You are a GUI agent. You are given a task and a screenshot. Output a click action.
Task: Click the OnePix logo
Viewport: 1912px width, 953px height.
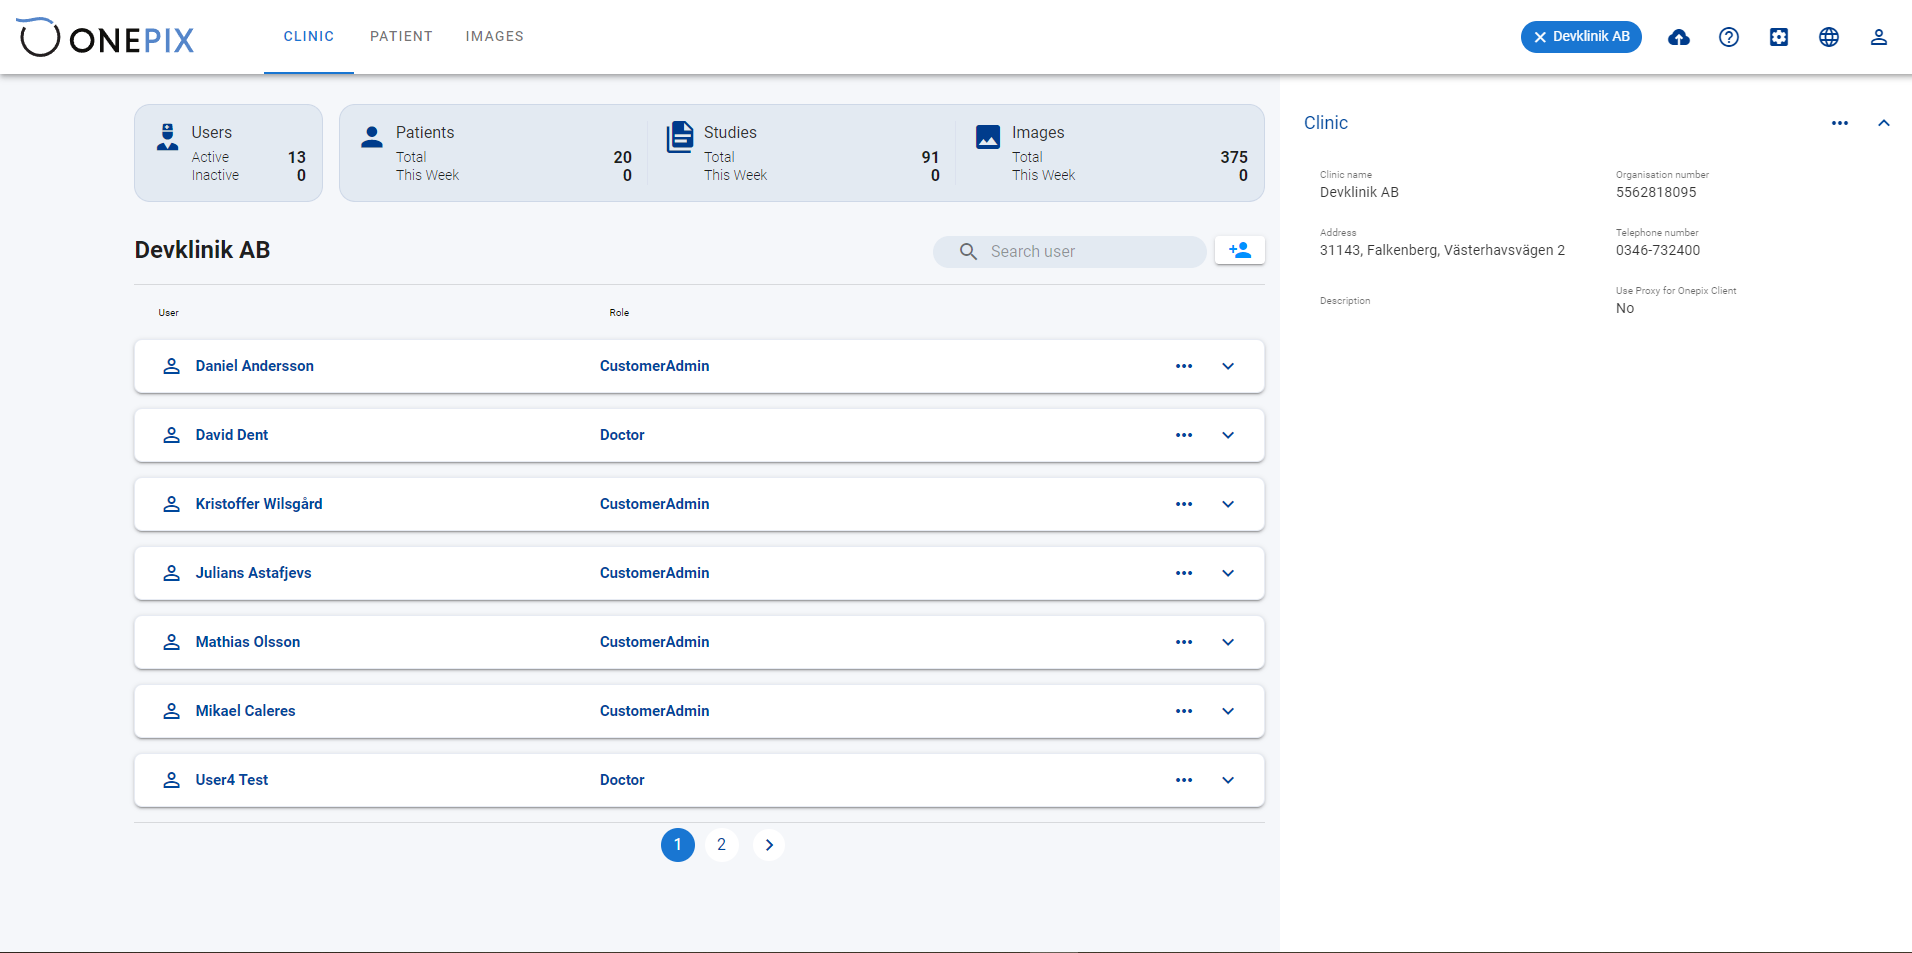pos(107,37)
